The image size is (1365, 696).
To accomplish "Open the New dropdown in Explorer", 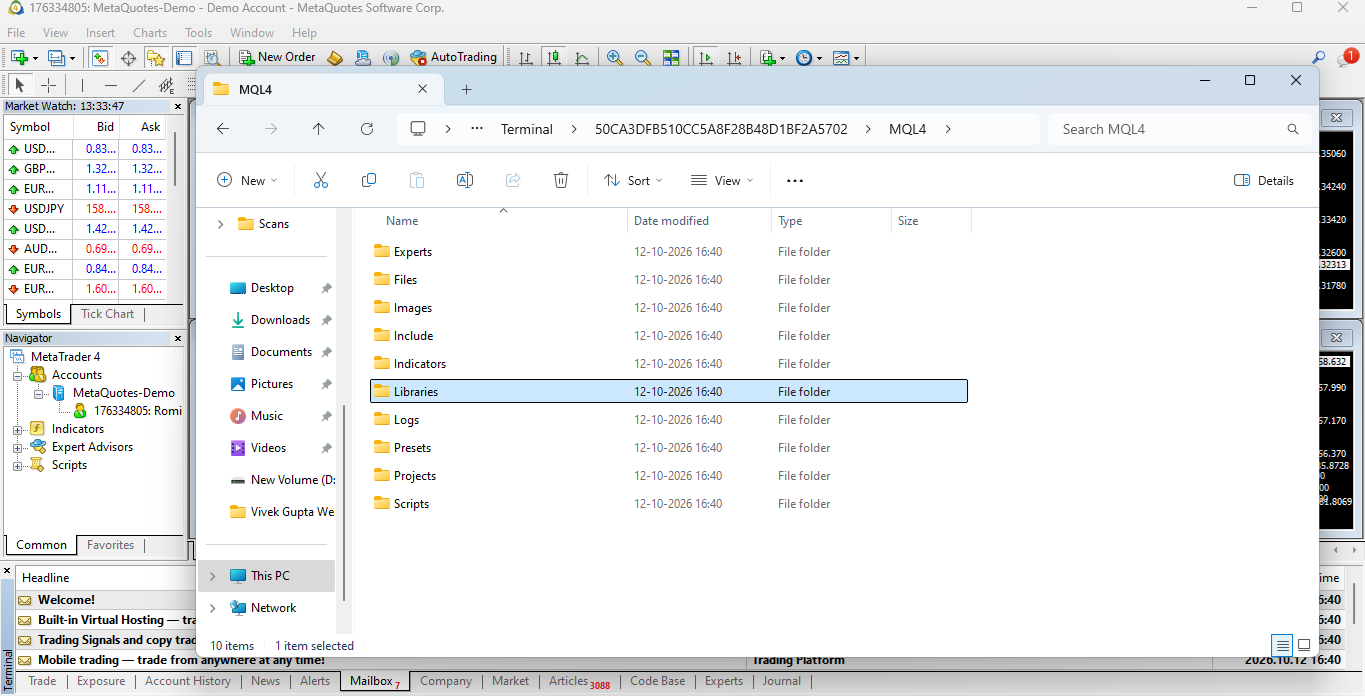I will 247,180.
